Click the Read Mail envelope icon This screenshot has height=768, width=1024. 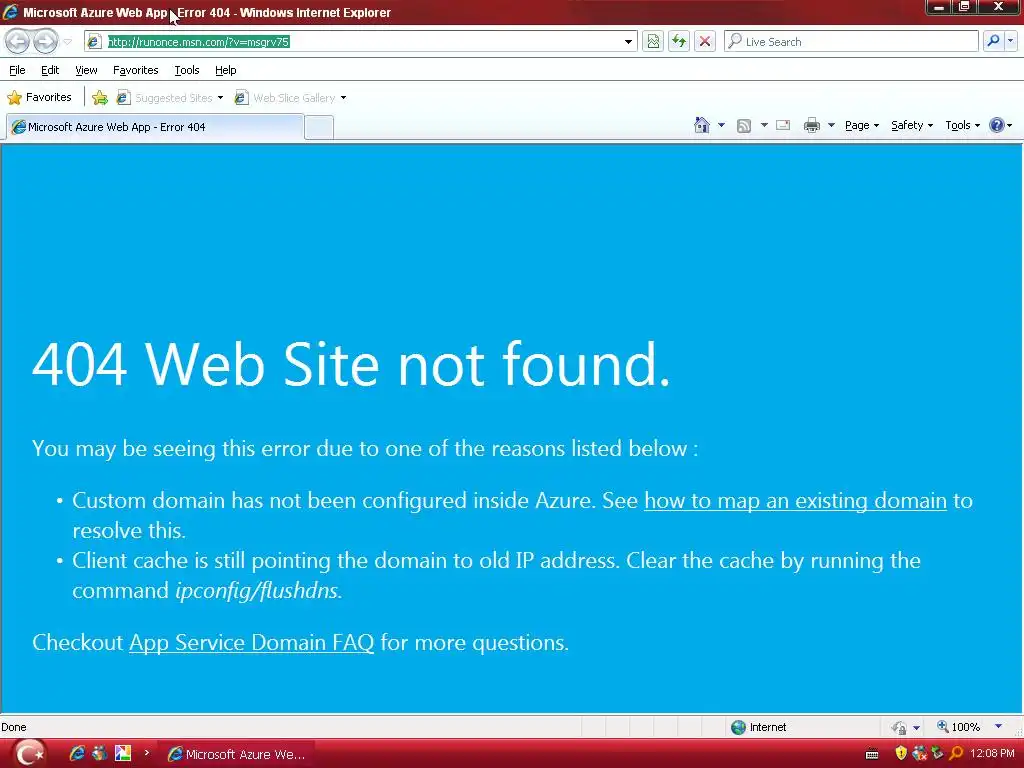click(783, 125)
